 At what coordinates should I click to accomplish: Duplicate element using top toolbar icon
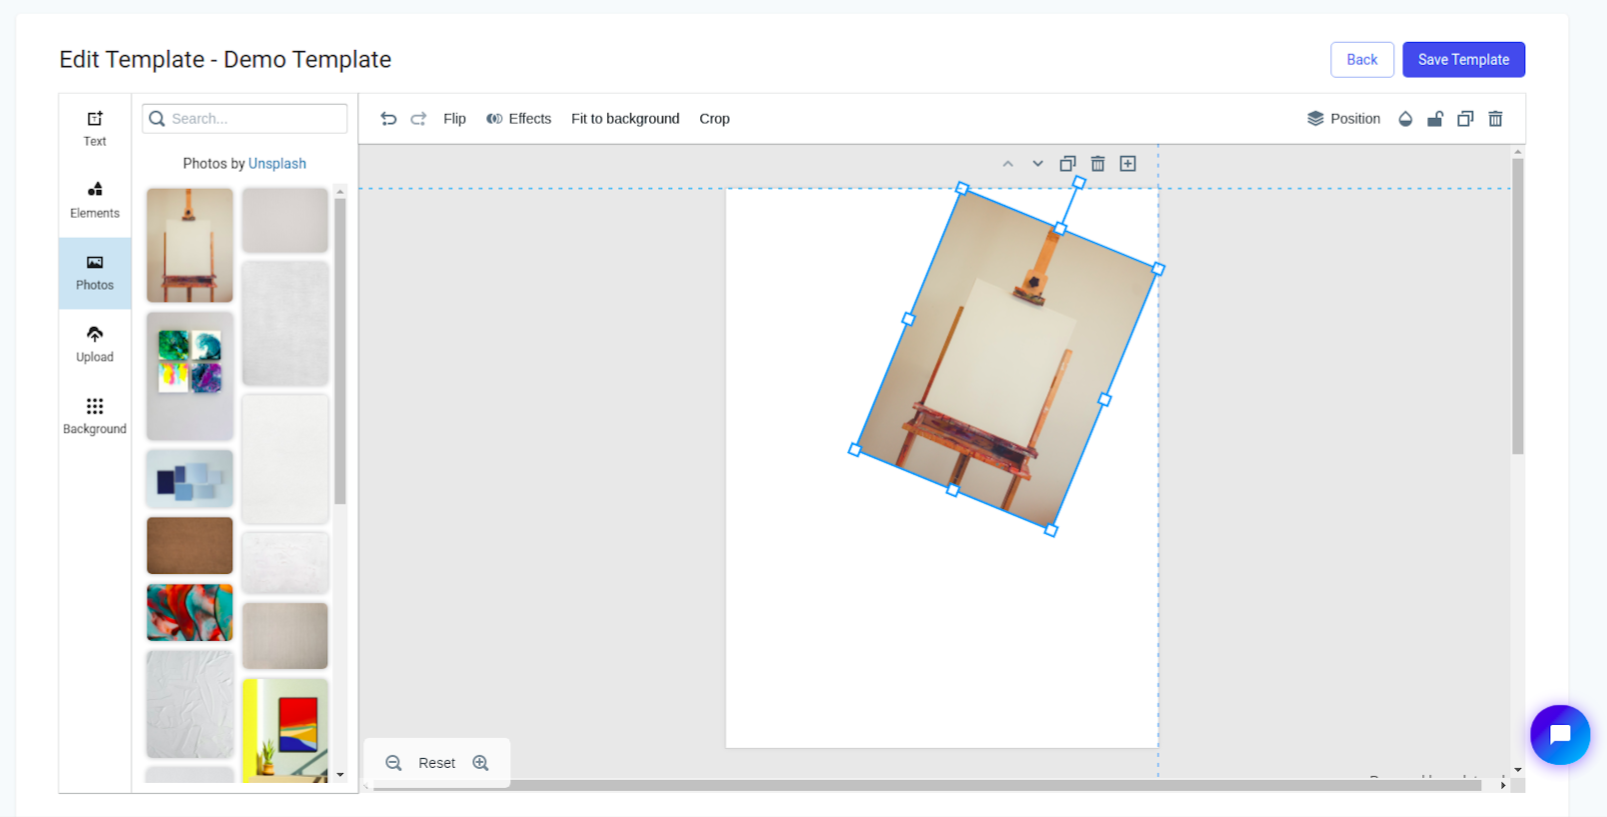1465,118
